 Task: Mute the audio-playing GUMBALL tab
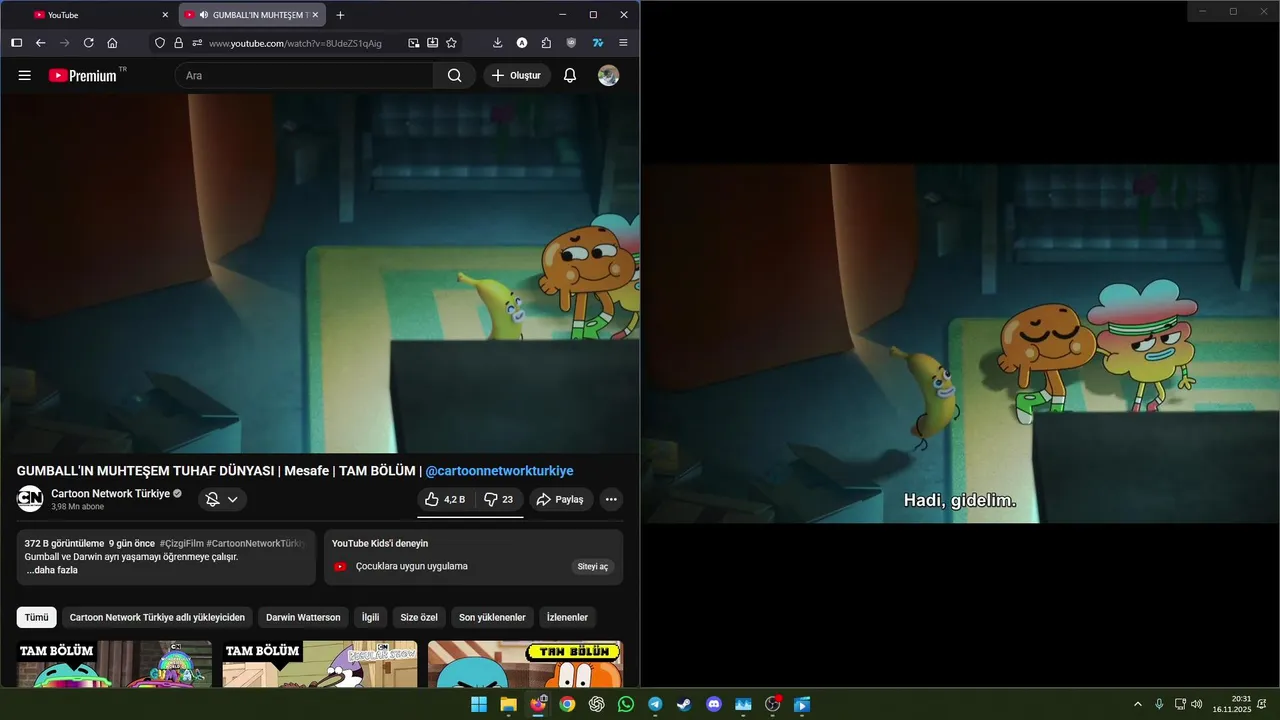click(x=204, y=15)
